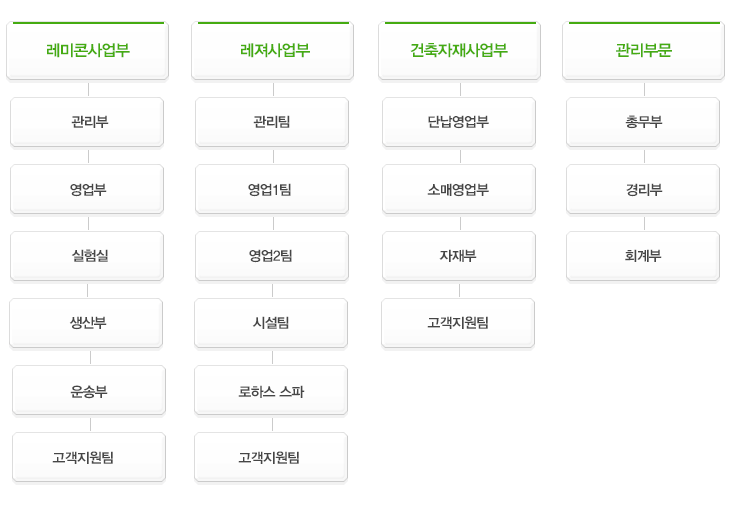This screenshot has width=730, height=506.
Task: Select the 운송부 department box
Action: 89,390
